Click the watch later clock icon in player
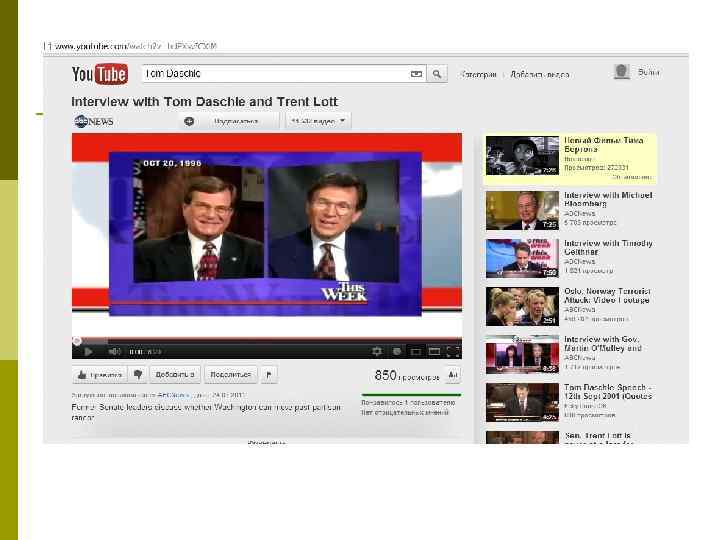This screenshot has width=720, height=540. [x=397, y=352]
